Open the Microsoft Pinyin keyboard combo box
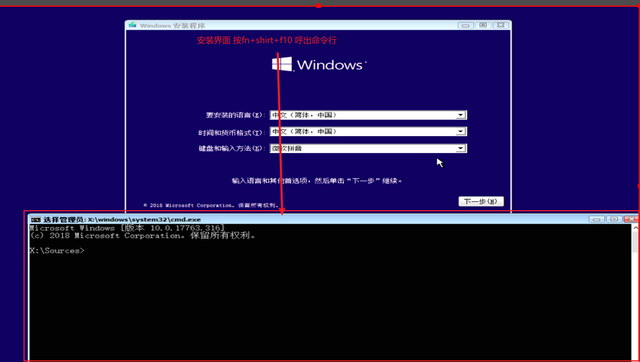Viewport: 640px width, 362px height. pyautogui.click(x=368, y=148)
